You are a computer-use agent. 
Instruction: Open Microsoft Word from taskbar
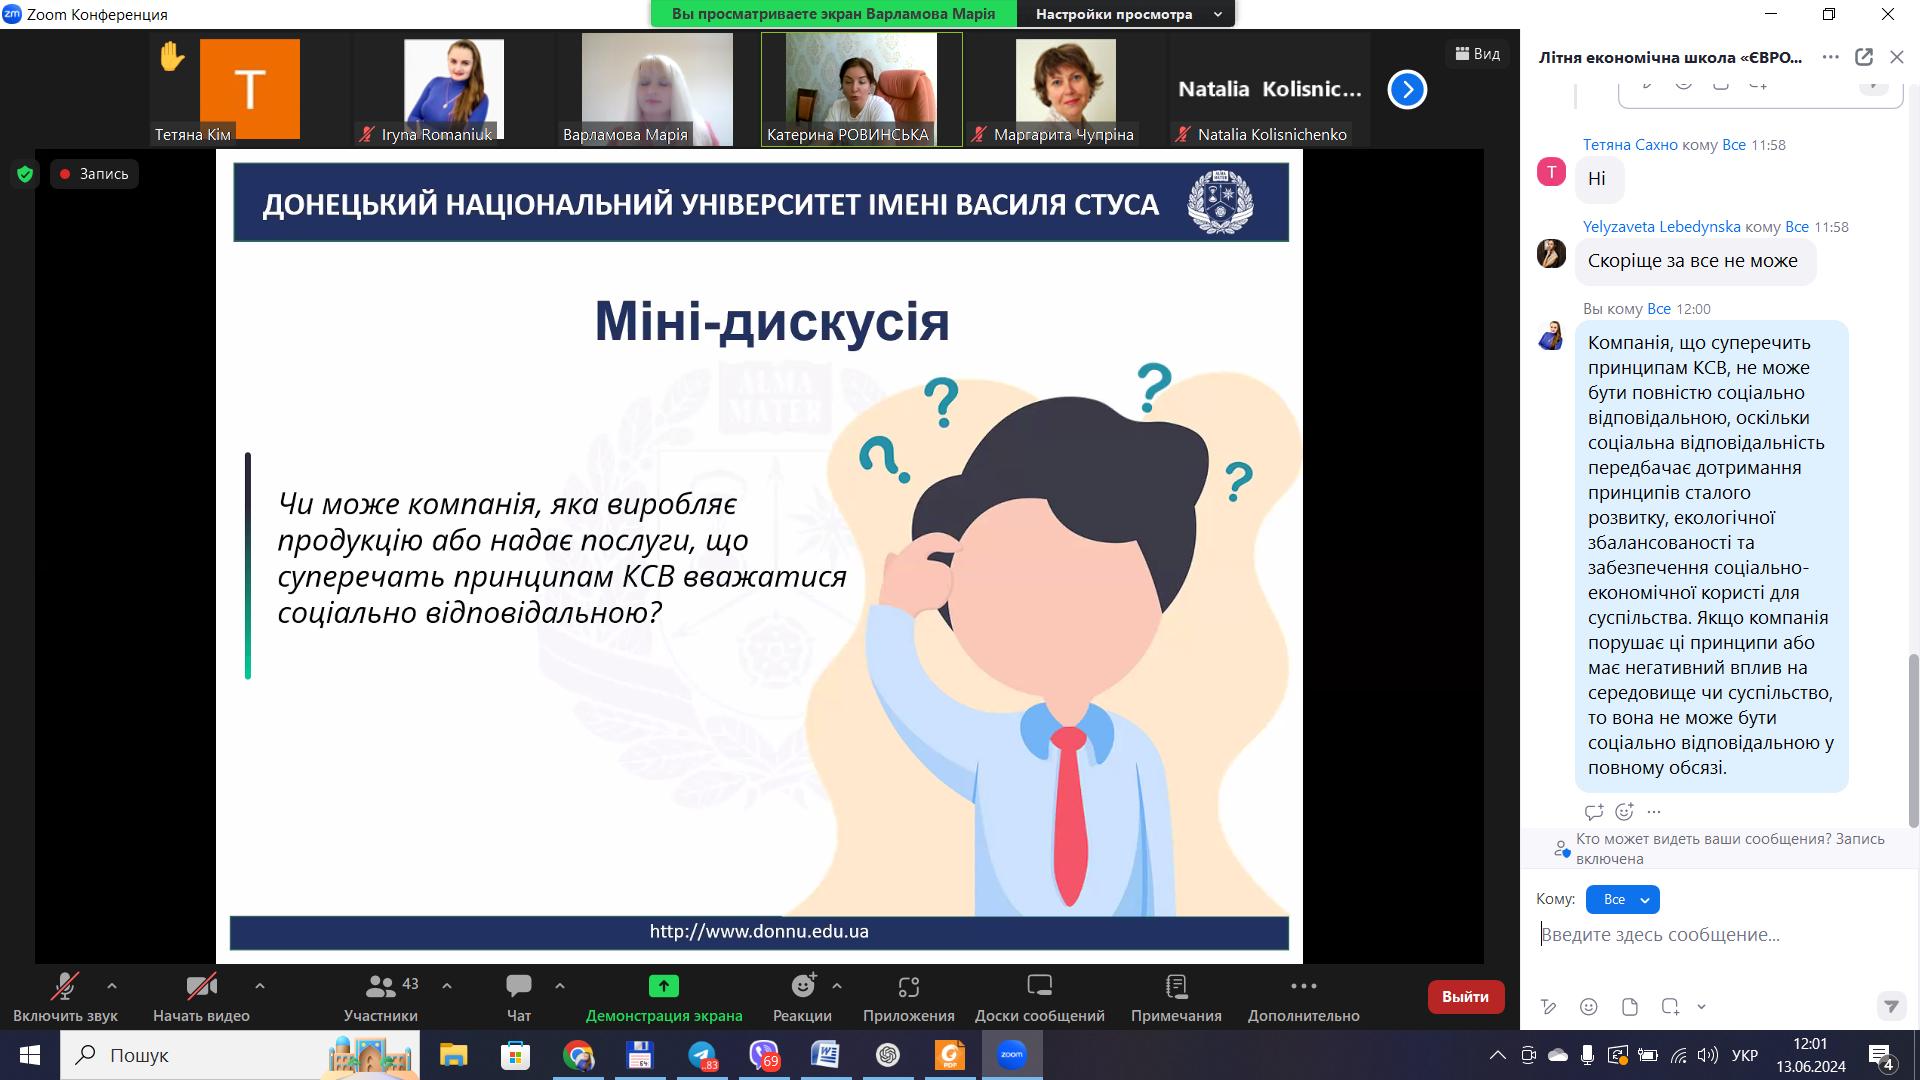[x=826, y=1055]
